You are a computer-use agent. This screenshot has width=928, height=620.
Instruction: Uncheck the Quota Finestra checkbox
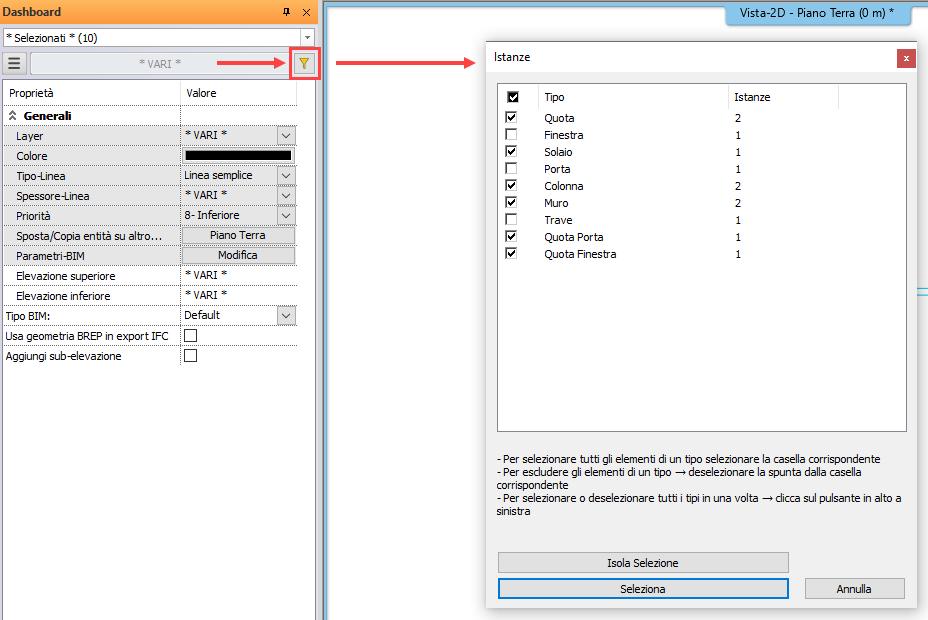511,254
